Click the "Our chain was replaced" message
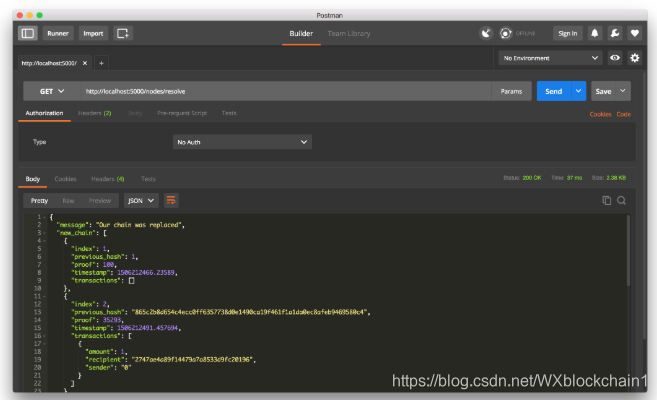 pos(139,225)
